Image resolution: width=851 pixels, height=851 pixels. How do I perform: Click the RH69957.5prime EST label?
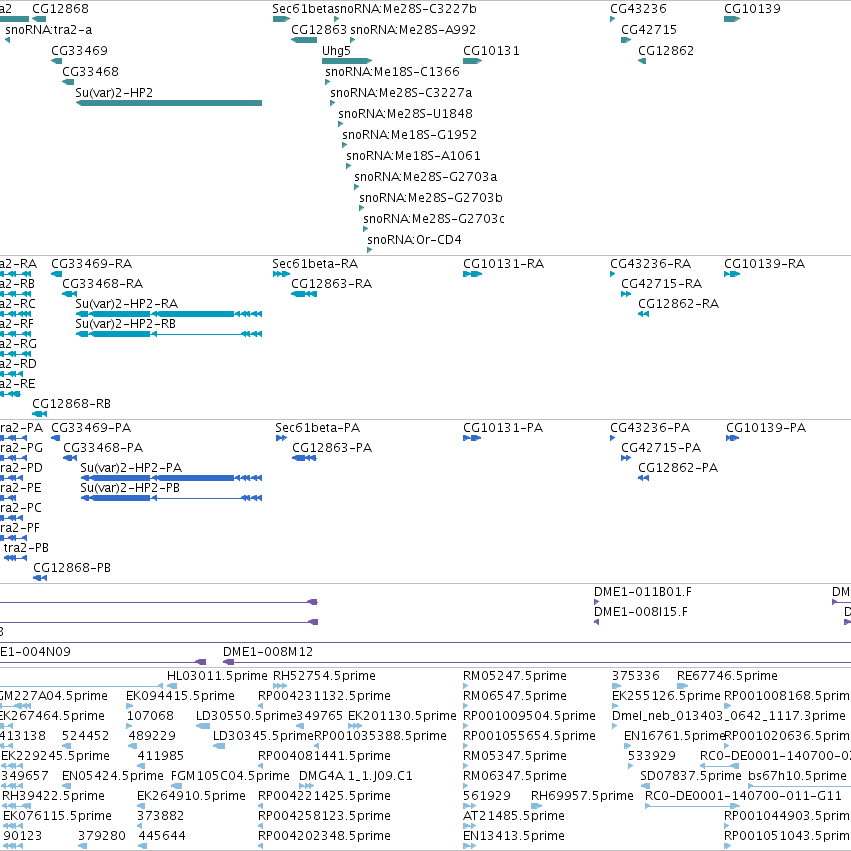(x=582, y=796)
